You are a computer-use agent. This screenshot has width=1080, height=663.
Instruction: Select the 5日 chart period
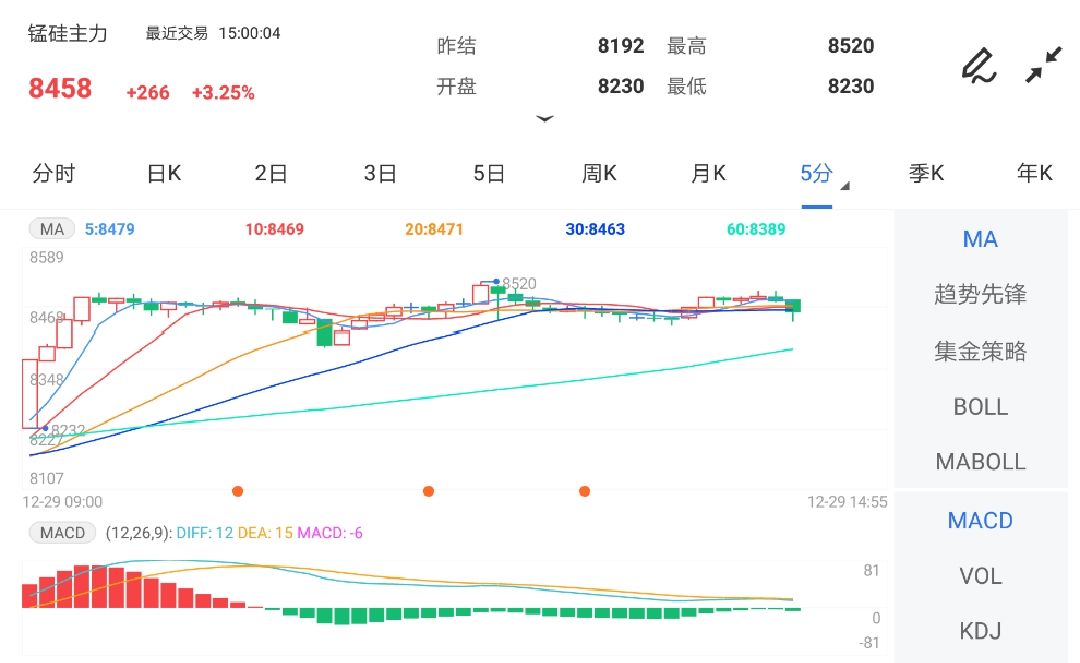pos(489,173)
